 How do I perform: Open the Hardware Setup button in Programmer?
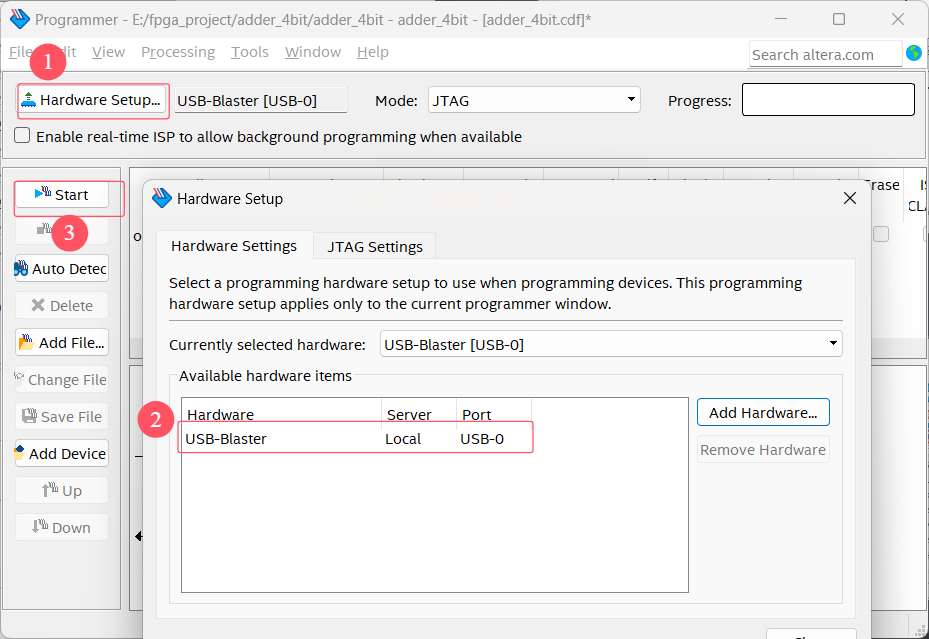click(93, 100)
